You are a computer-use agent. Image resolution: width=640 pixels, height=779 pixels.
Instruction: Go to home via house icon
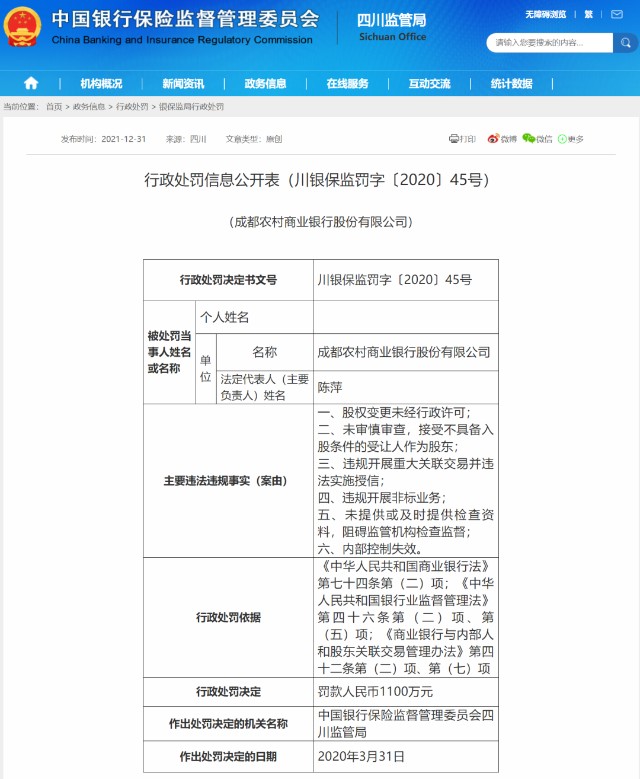click(x=31, y=83)
